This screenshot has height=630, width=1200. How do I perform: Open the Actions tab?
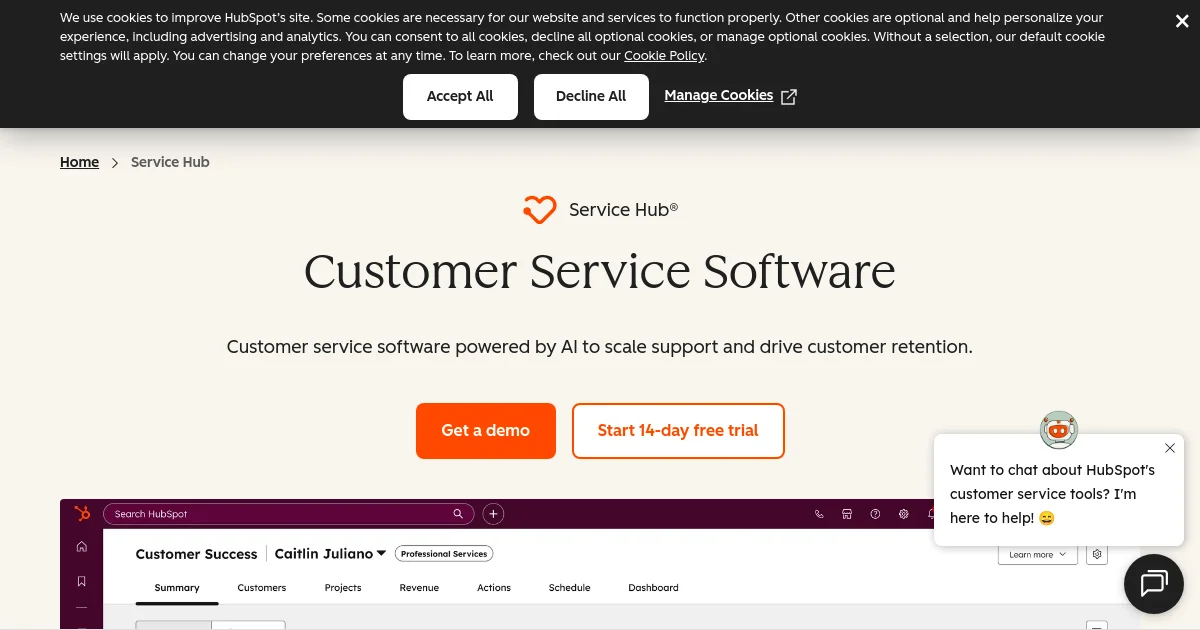[x=494, y=588]
